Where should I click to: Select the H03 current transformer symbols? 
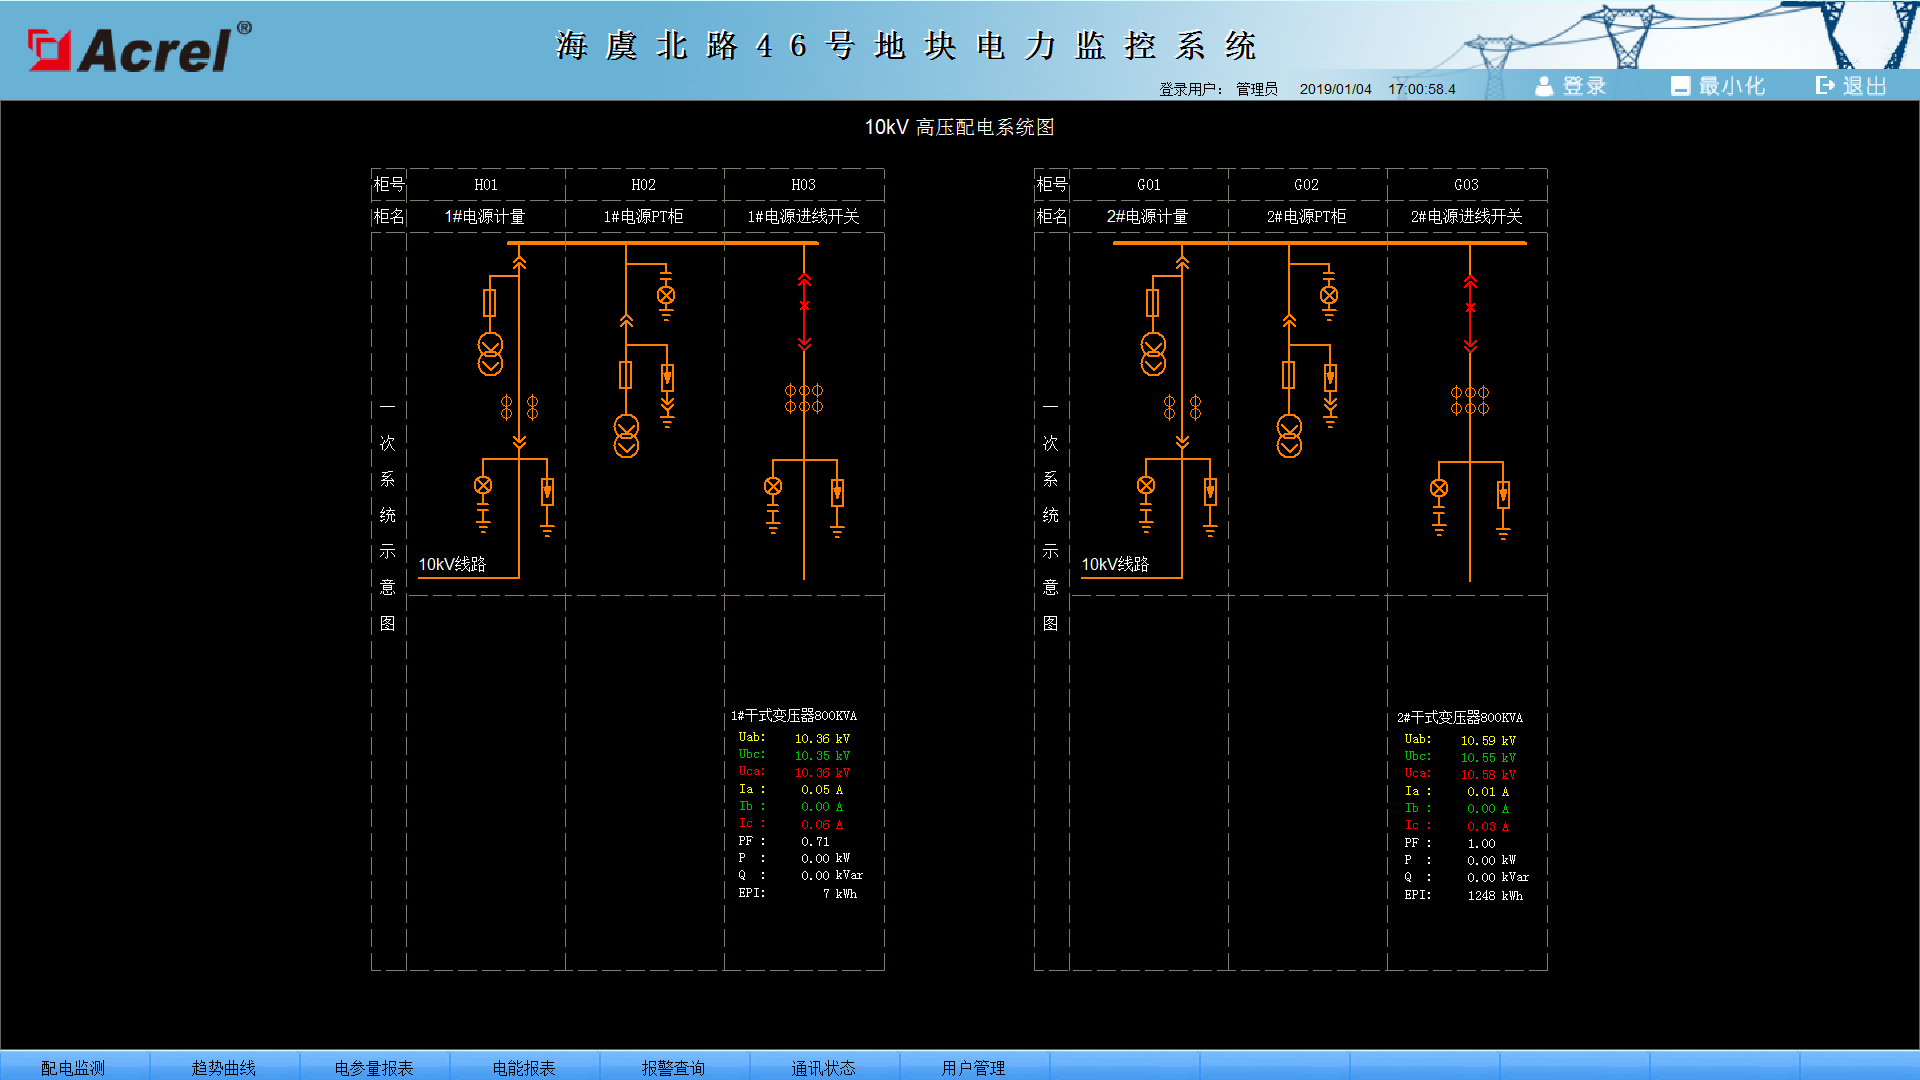click(x=804, y=398)
